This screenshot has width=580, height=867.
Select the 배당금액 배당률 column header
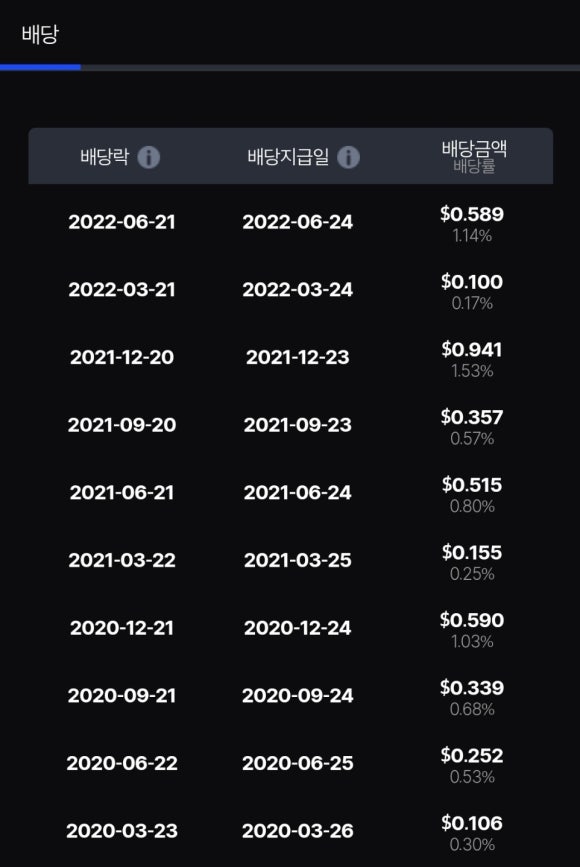tap(474, 156)
